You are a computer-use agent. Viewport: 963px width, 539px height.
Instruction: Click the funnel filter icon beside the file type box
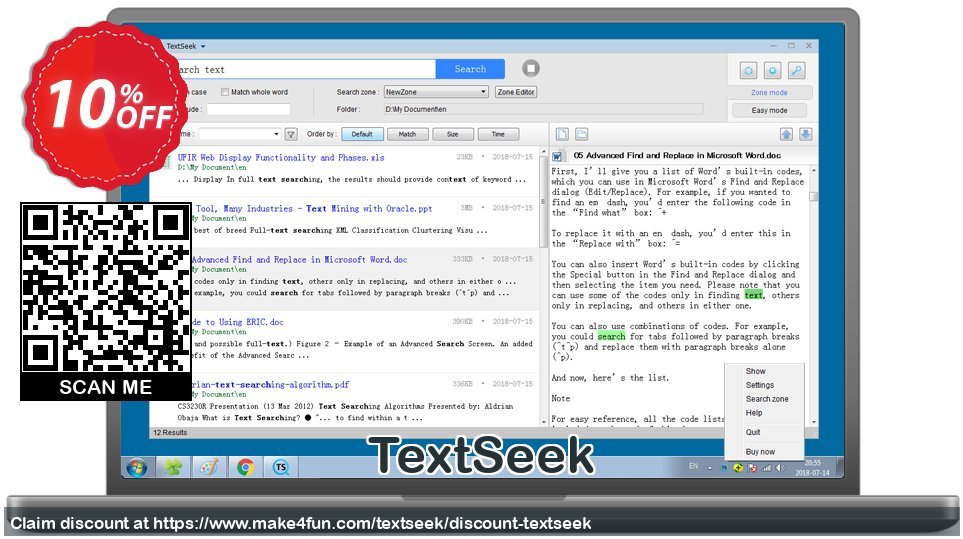pyautogui.click(x=291, y=134)
